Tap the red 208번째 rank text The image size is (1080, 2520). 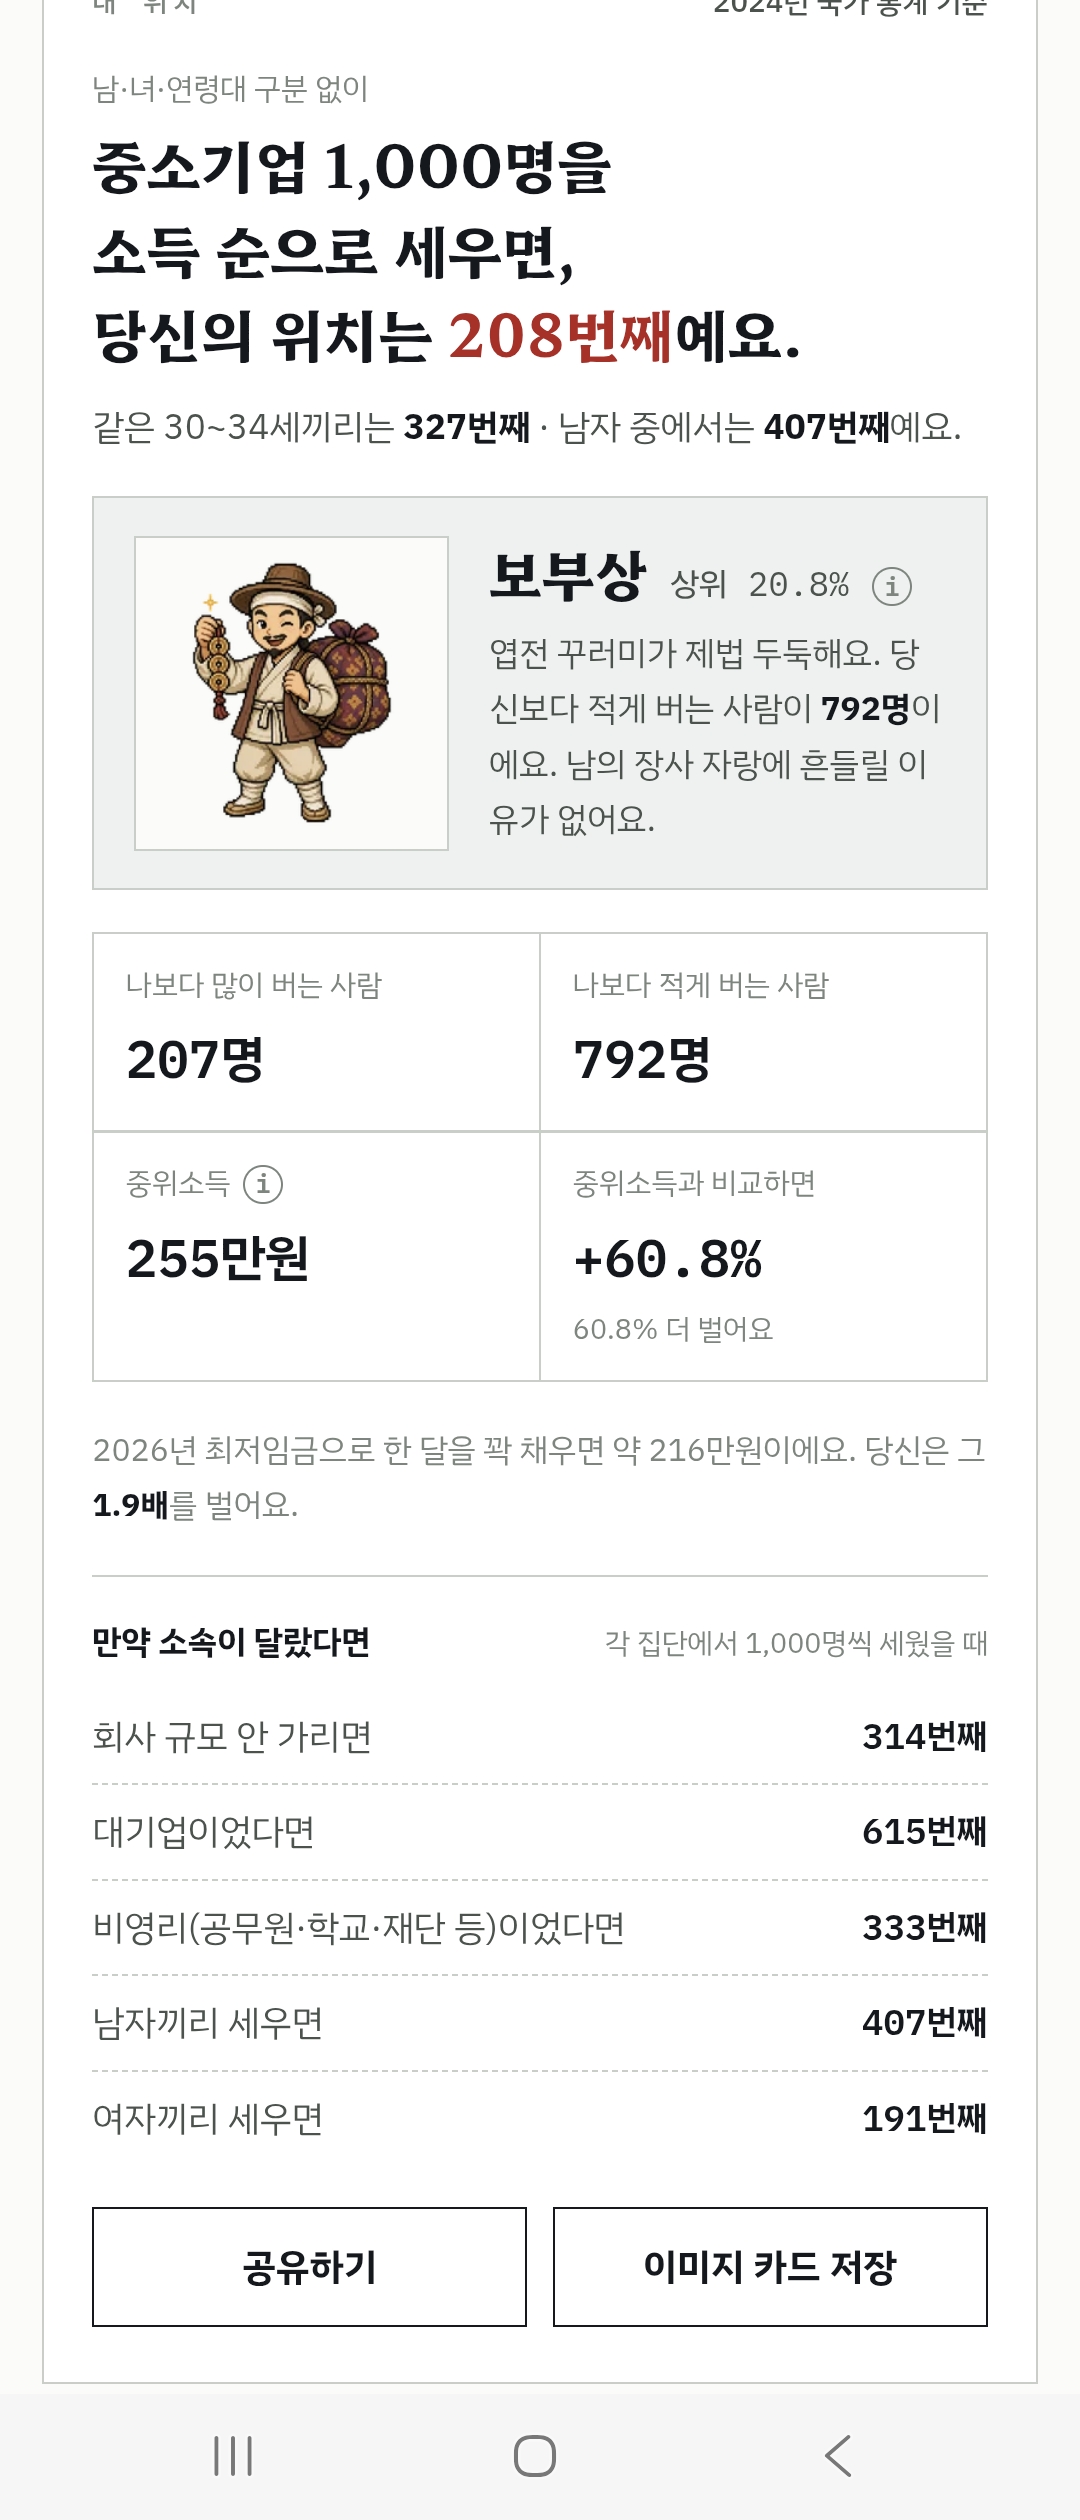(x=561, y=336)
